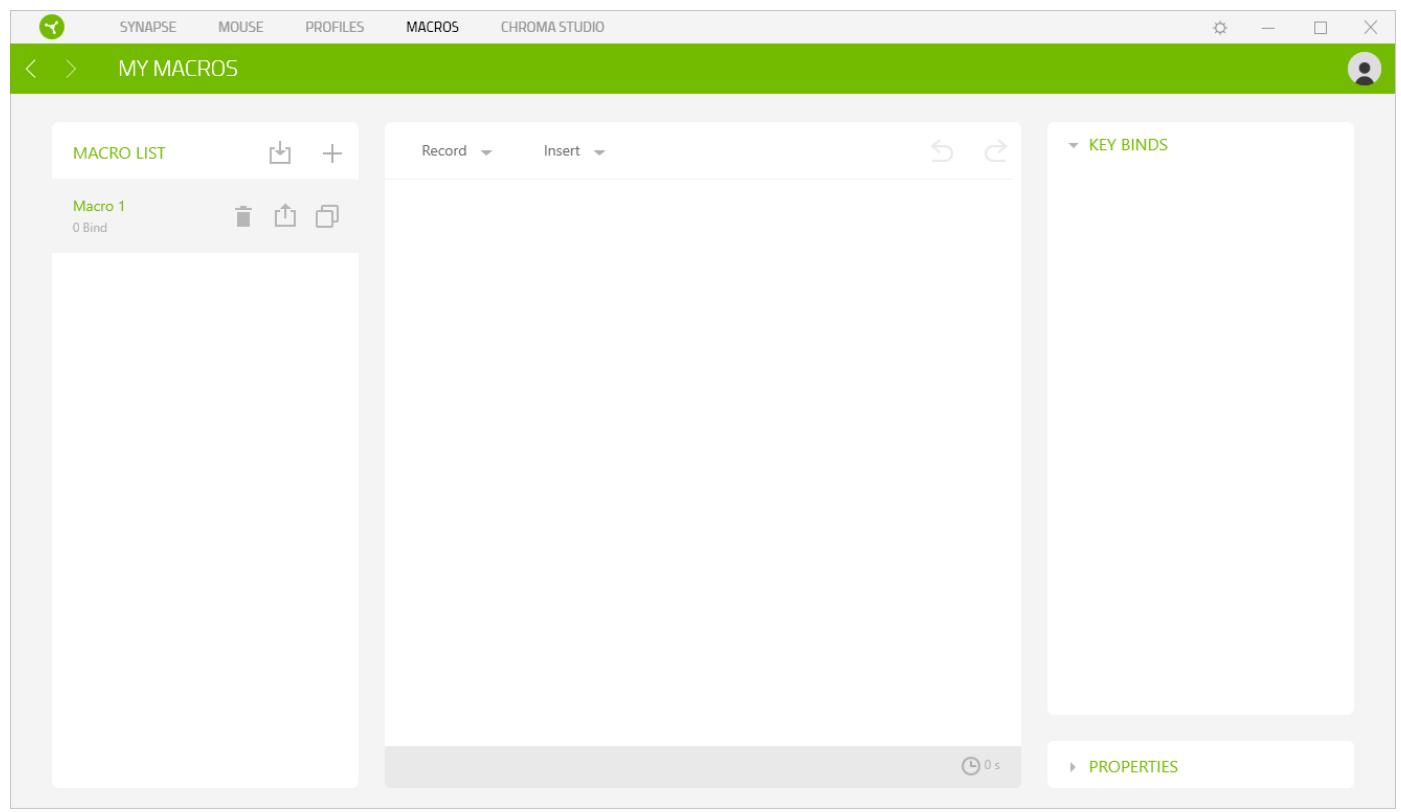Image resolution: width=1401 pixels, height=812 pixels.
Task: Select Macro 1 in the list
Action: click(x=205, y=216)
